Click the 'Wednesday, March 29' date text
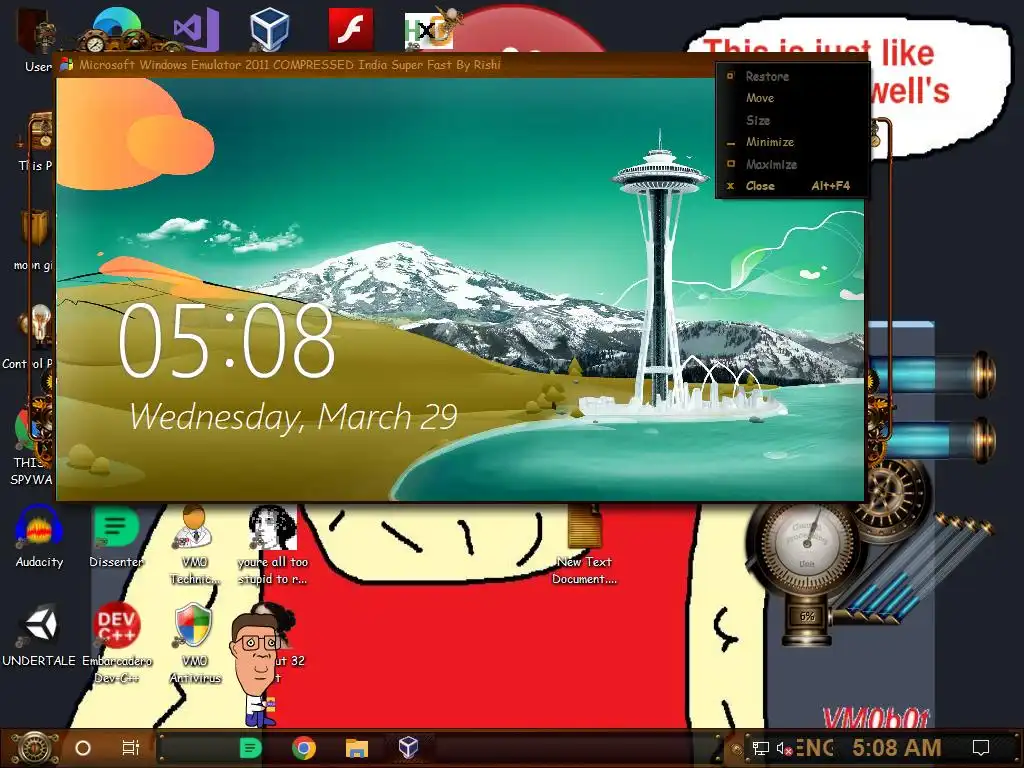 point(293,417)
